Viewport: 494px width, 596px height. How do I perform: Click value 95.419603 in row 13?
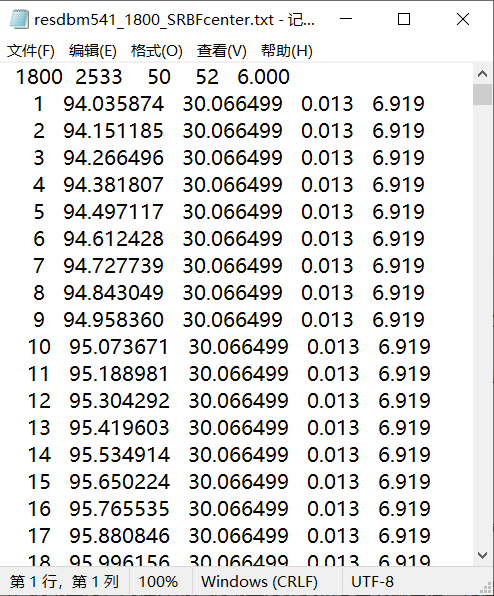(119, 428)
